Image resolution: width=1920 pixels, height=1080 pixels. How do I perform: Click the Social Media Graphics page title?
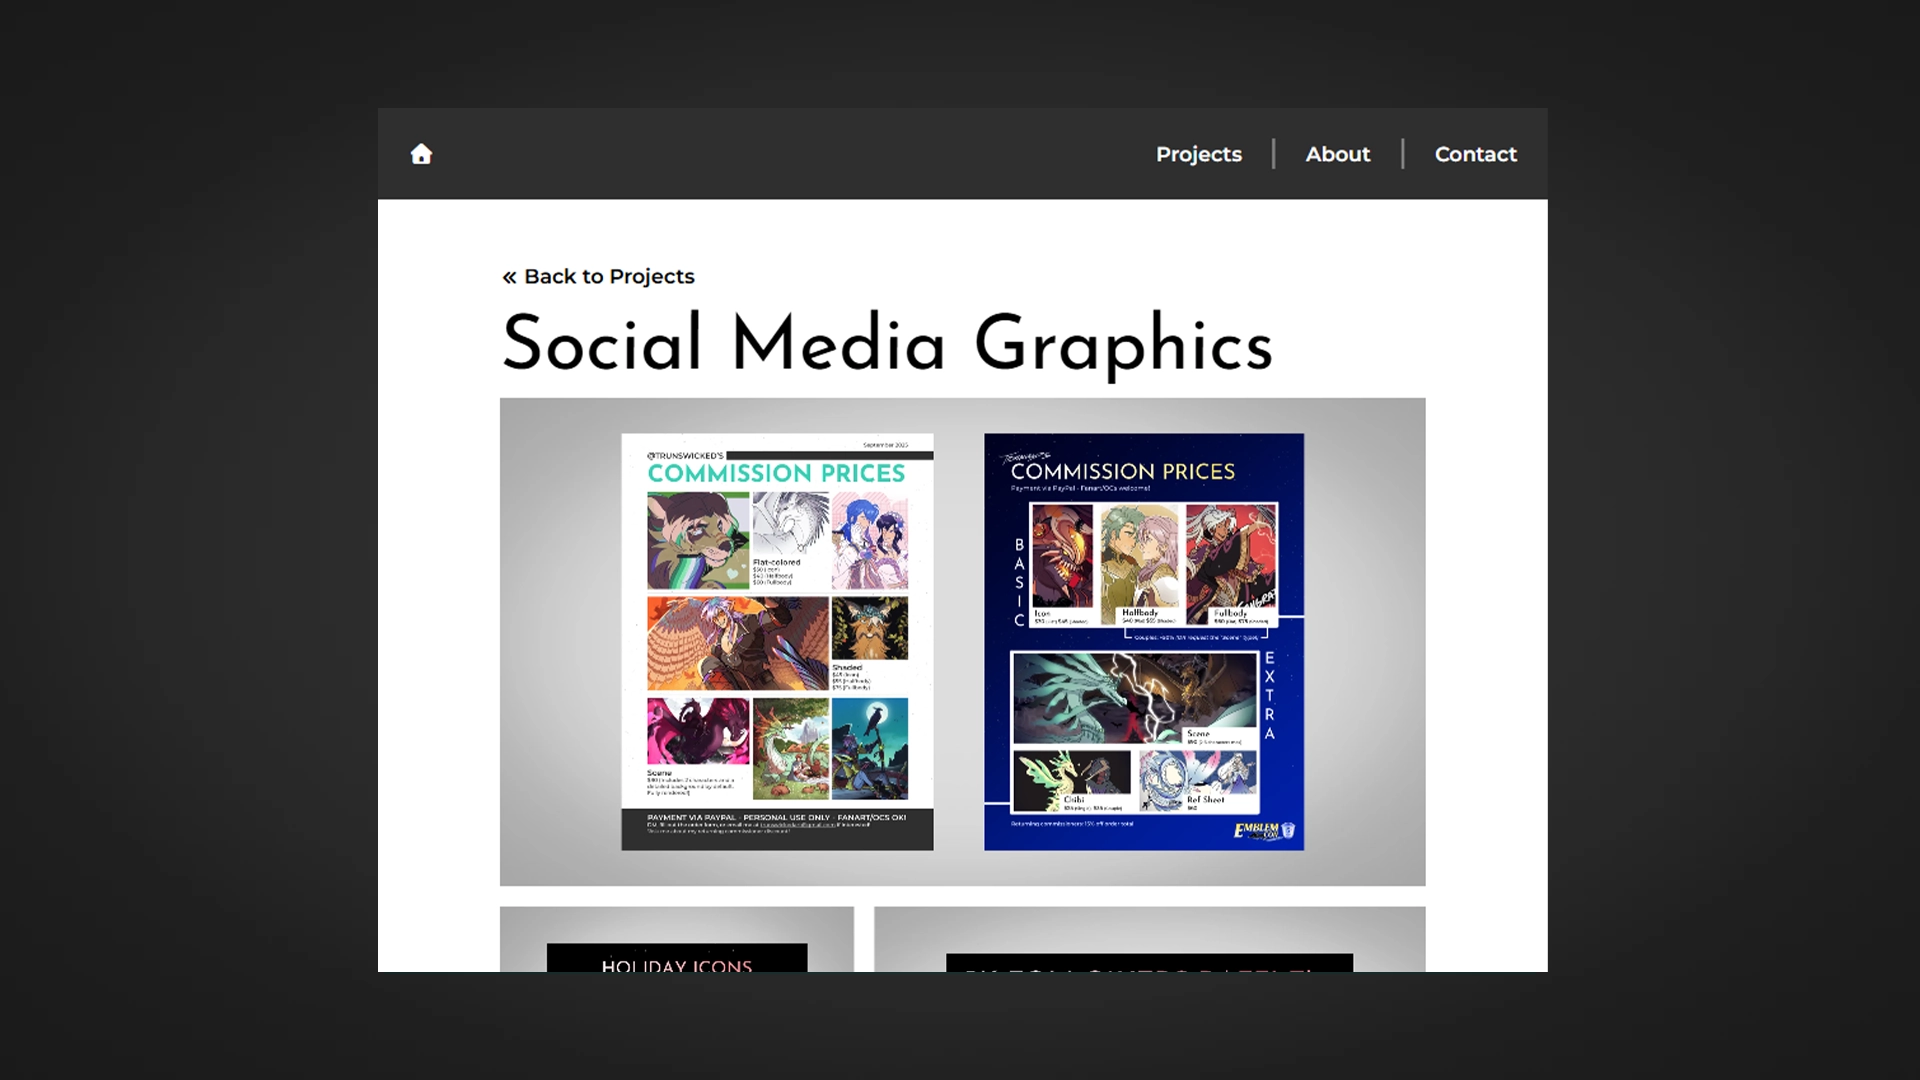coord(887,342)
